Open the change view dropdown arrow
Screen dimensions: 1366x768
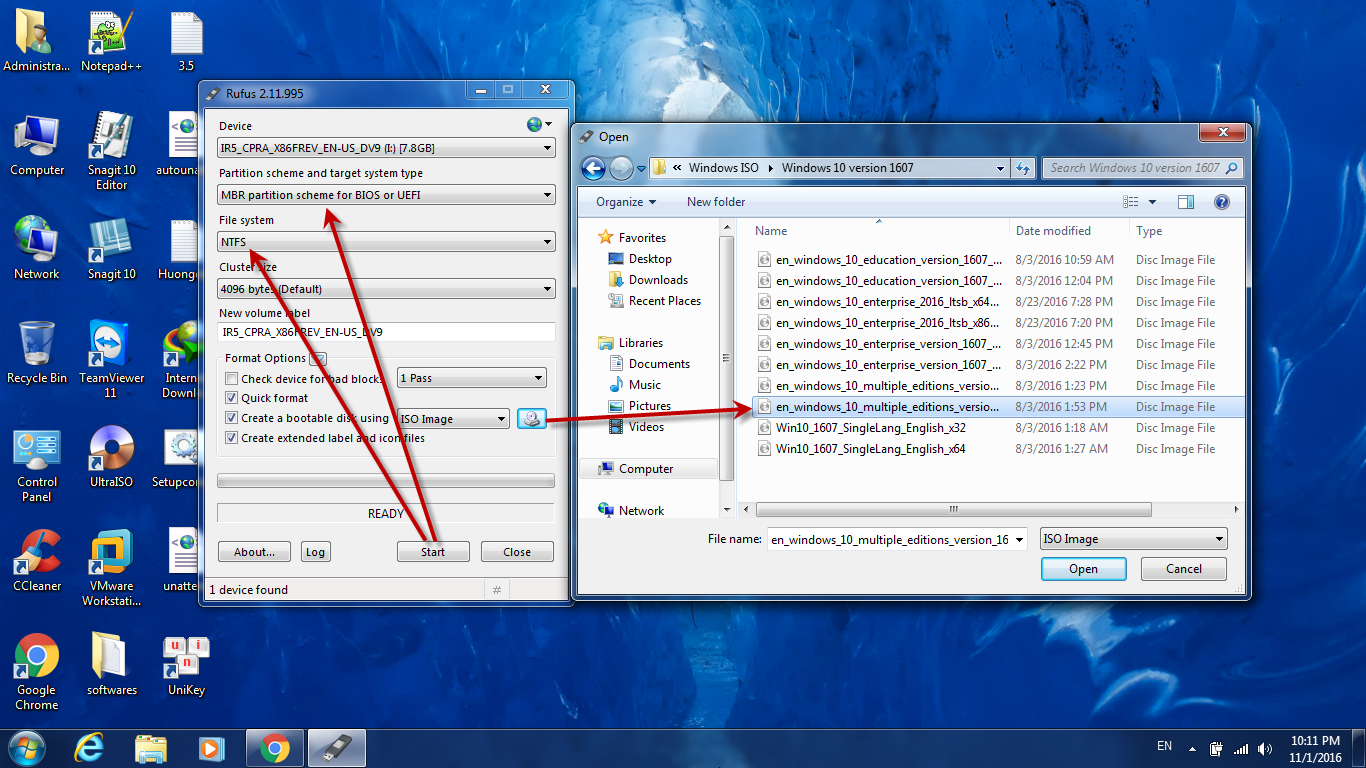[x=1152, y=202]
